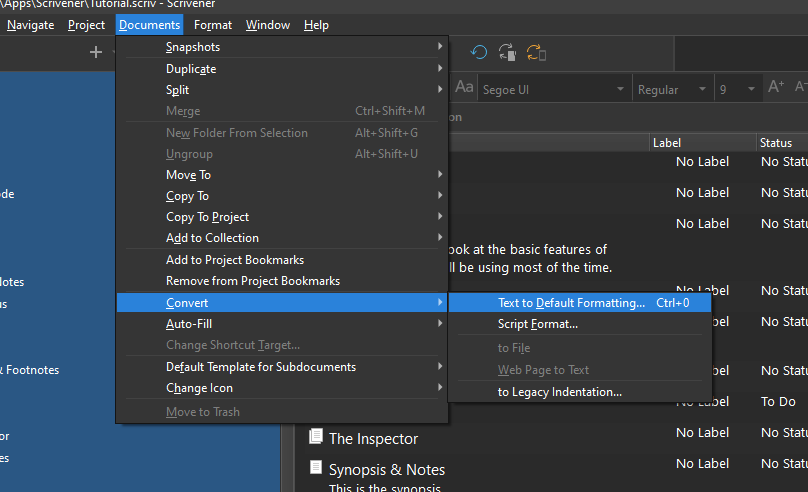This screenshot has width=808, height=492.
Task: Click No Label in The Inspector row
Action: click(702, 432)
